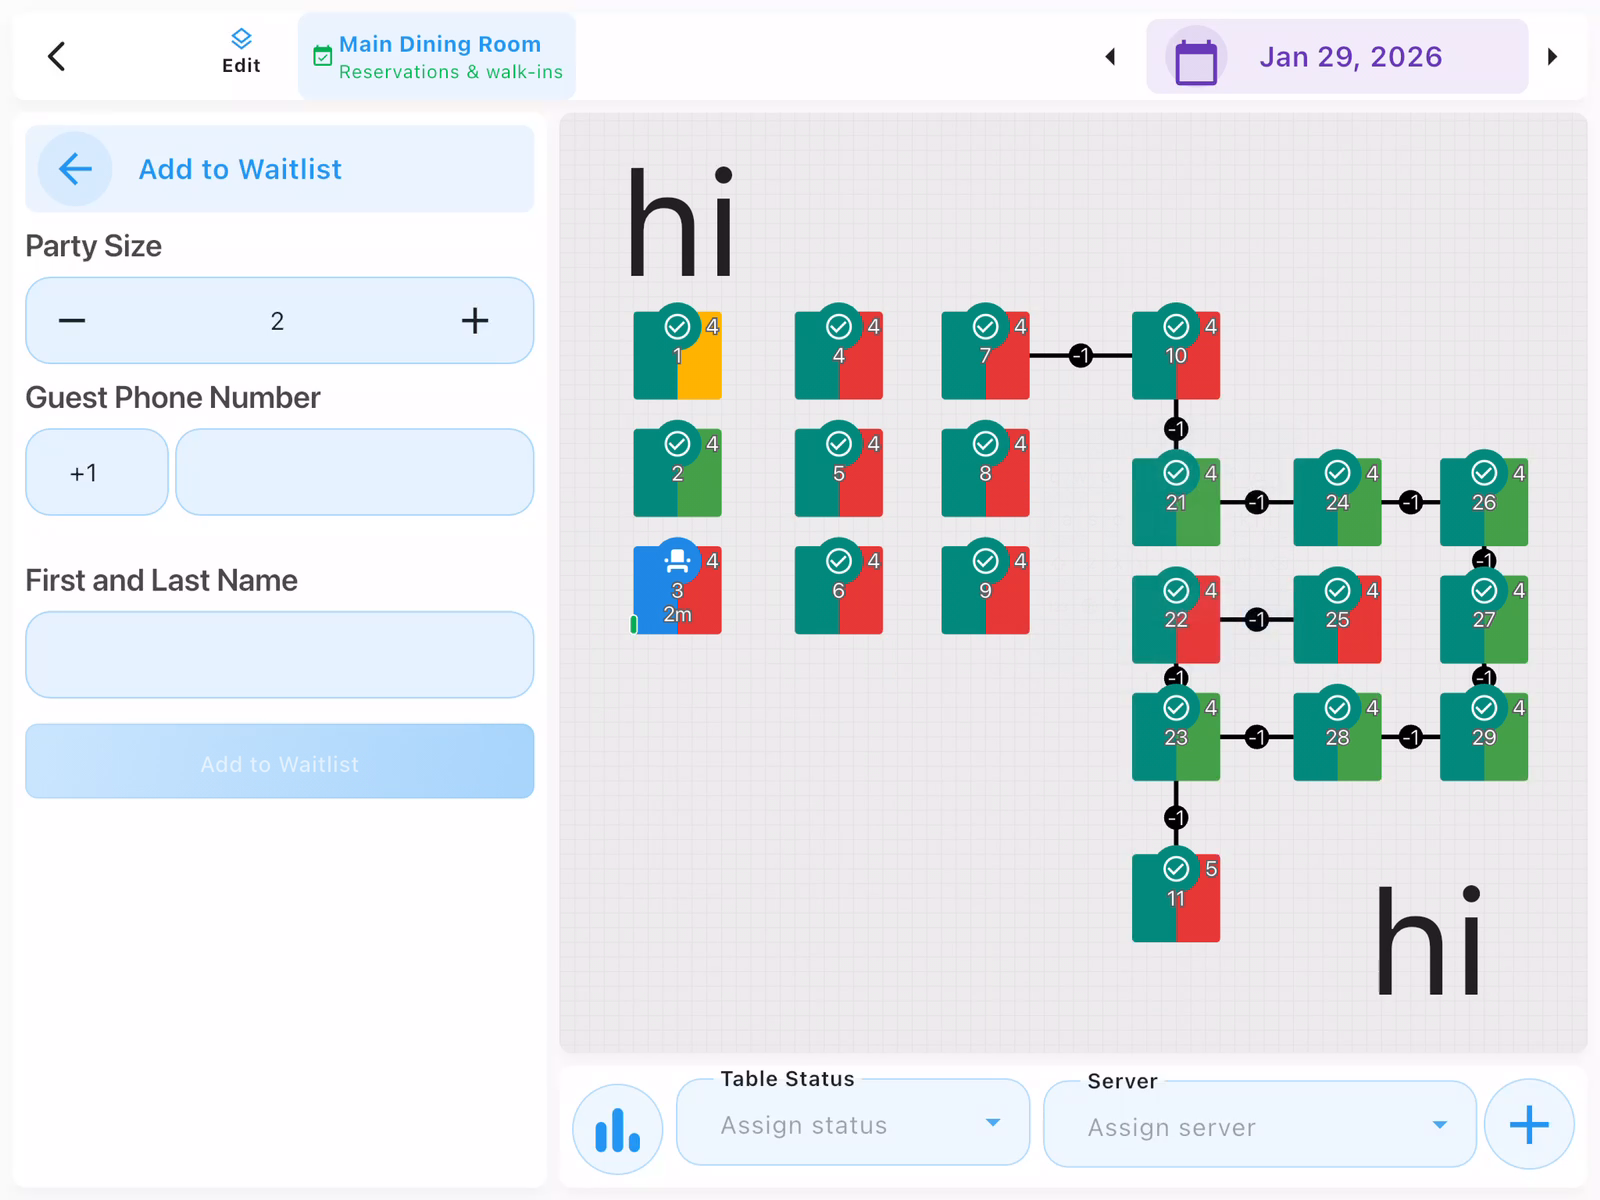
Task: Expand the Server assignment dropdown
Action: (1259, 1126)
